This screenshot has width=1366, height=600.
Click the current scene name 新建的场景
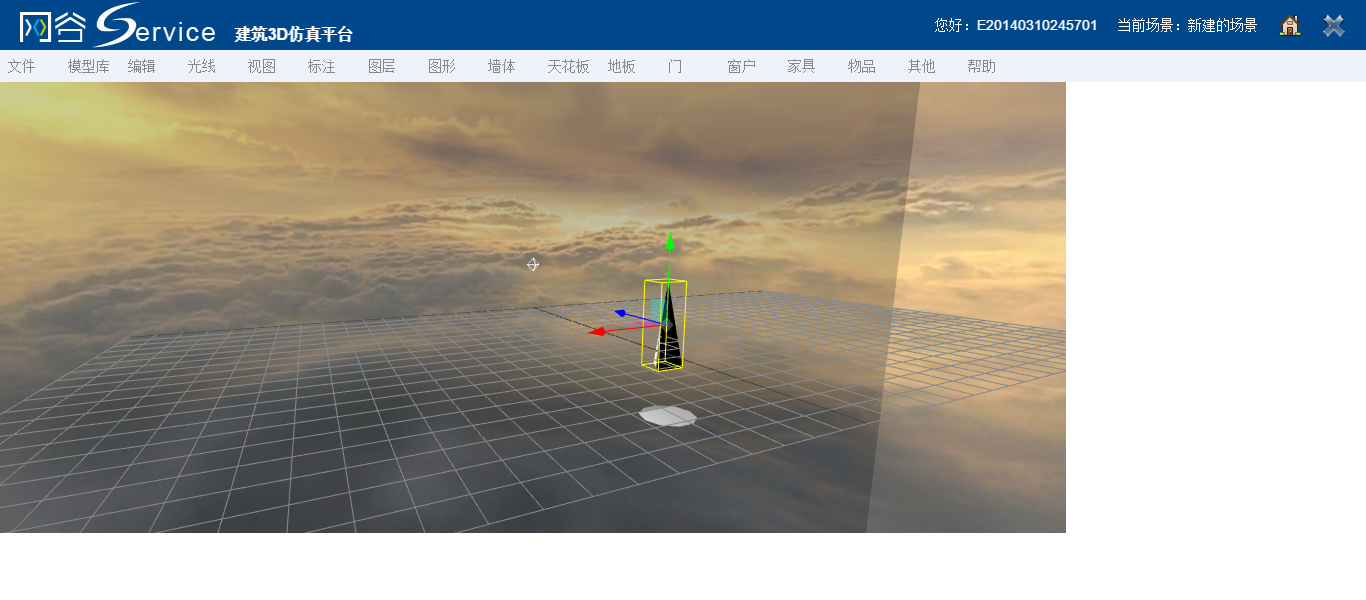click(1222, 25)
